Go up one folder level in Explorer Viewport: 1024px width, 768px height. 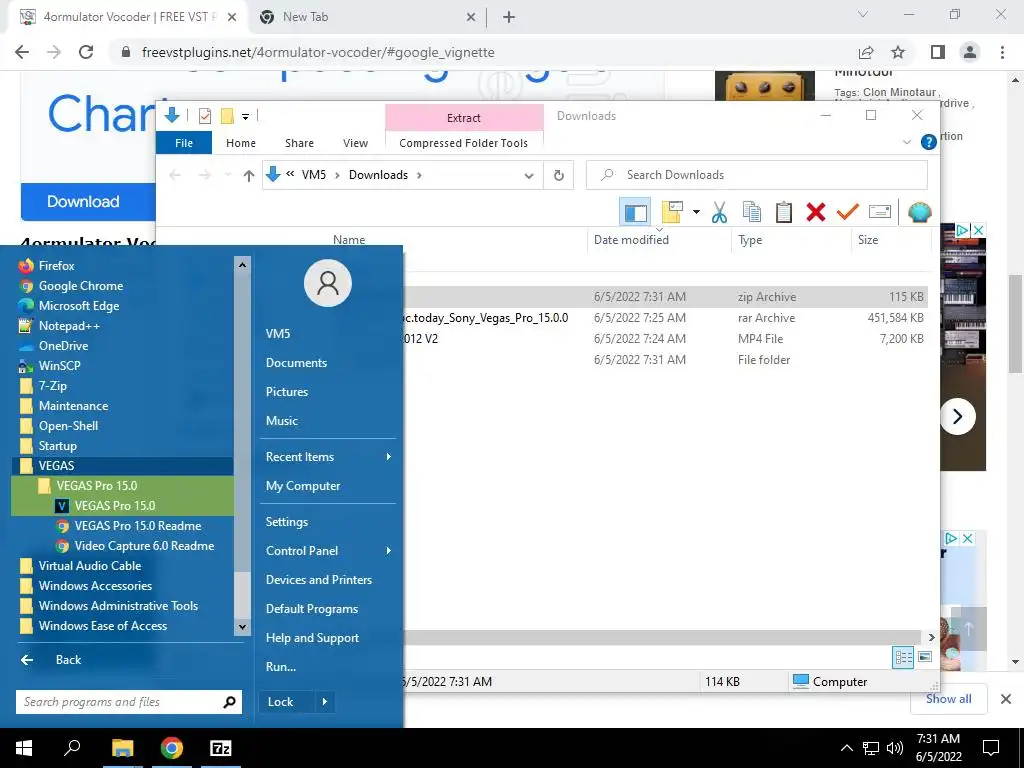[248, 175]
